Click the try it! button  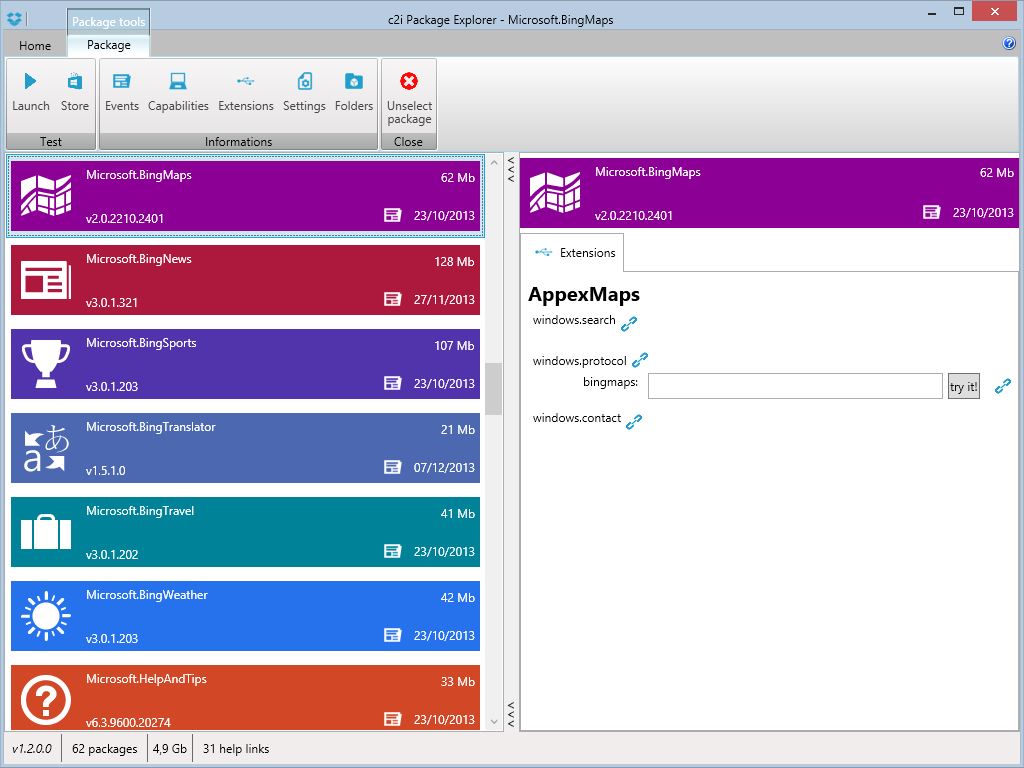coord(963,387)
